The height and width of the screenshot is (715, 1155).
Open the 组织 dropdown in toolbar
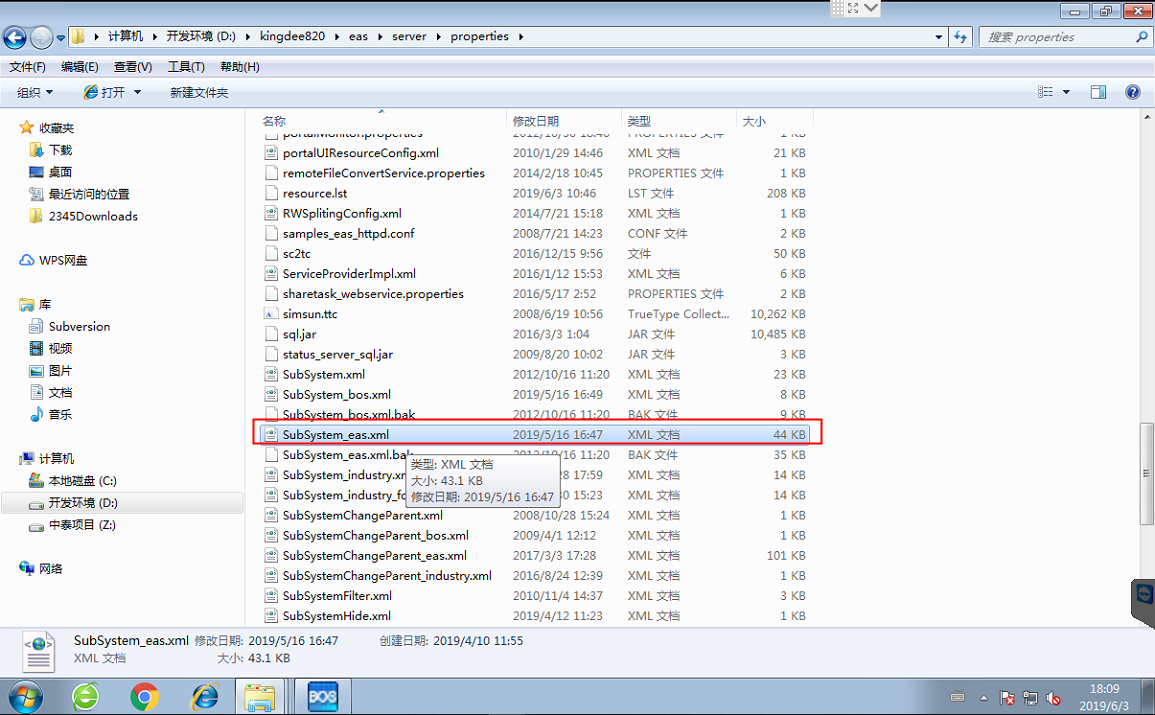35,92
